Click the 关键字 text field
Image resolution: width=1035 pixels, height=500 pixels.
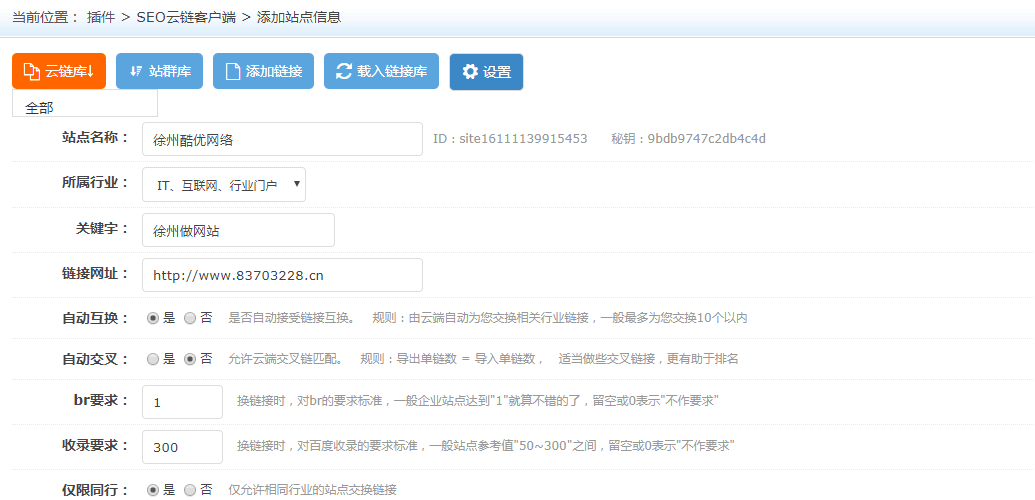pos(238,230)
